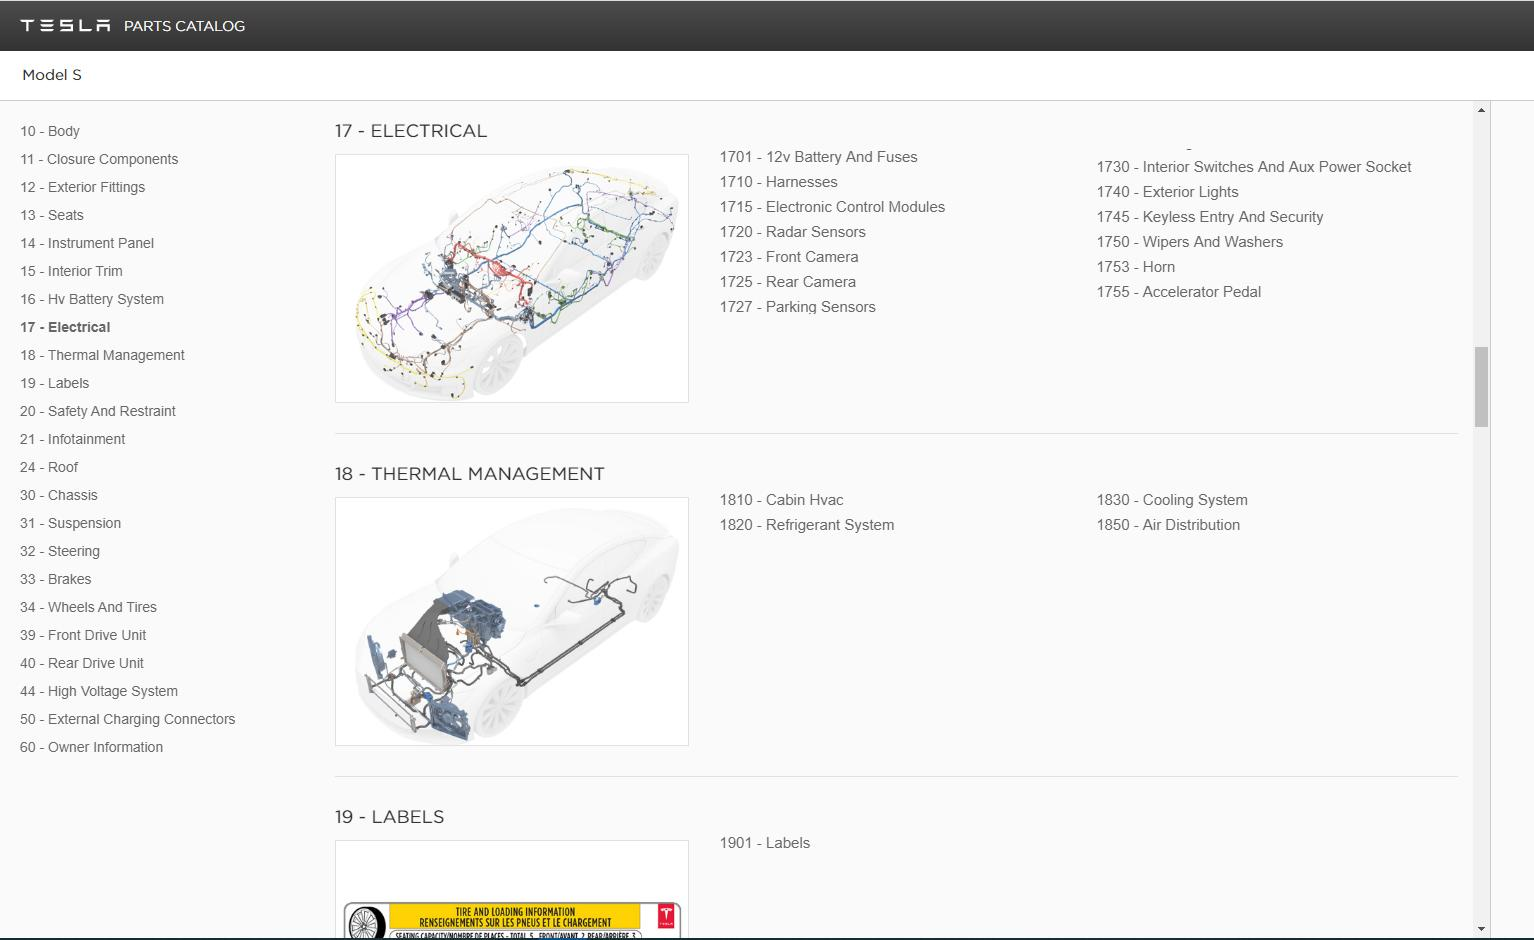Open 16 - Hv Battery System
The width and height of the screenshot is (1534, 940).
(x=92, y=299)
